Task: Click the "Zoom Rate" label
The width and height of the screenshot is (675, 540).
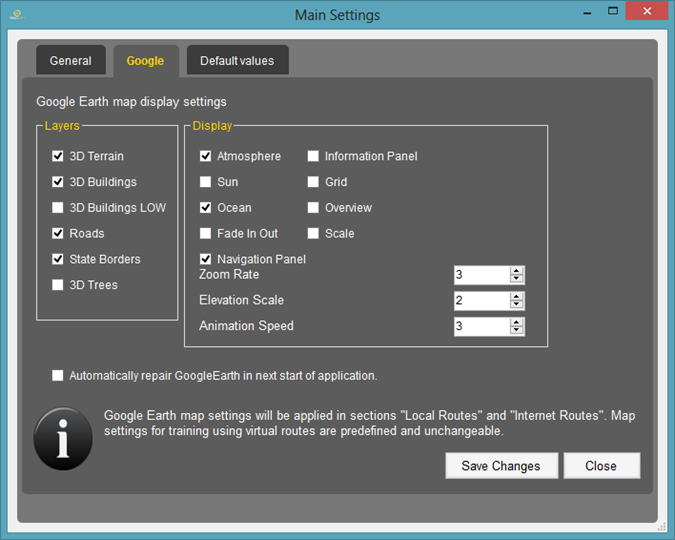Action: [x=229, y=274]
